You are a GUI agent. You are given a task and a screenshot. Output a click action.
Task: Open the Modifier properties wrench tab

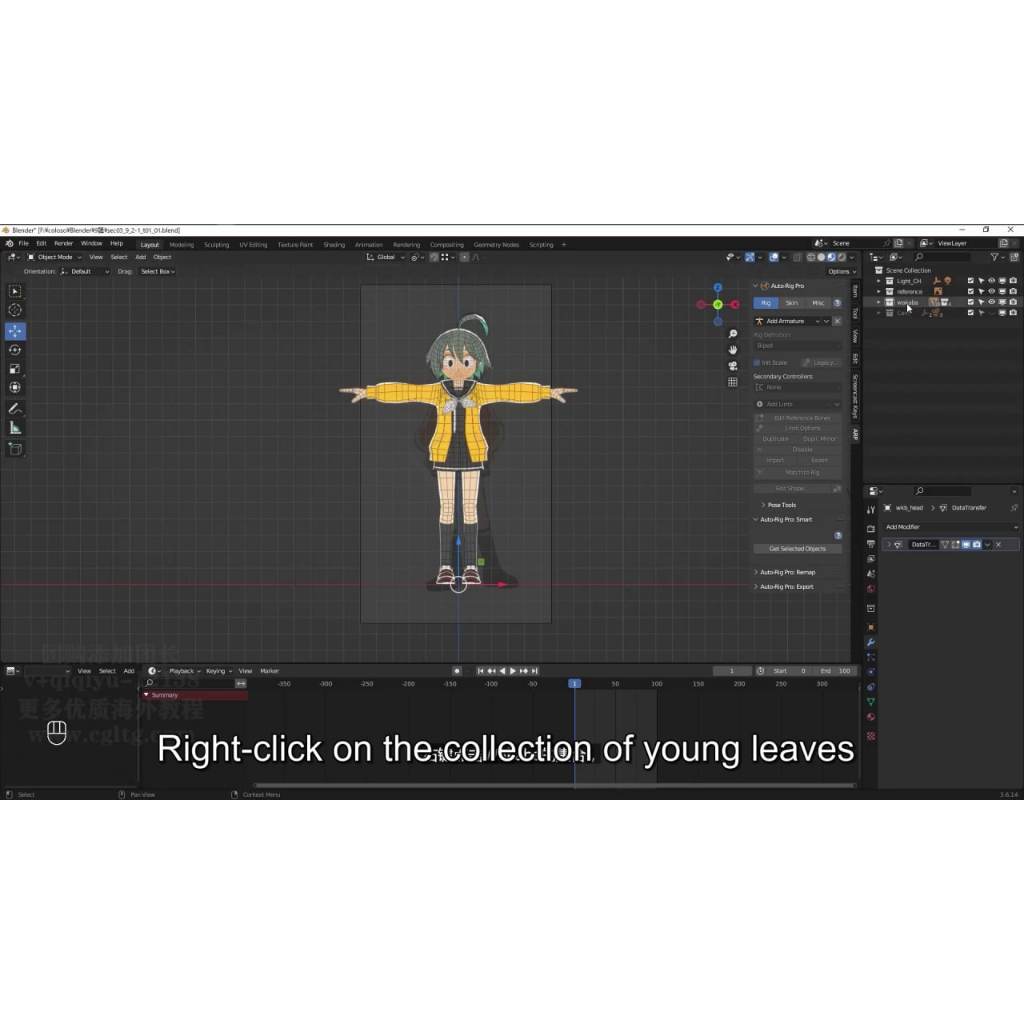tap(871, 642)
